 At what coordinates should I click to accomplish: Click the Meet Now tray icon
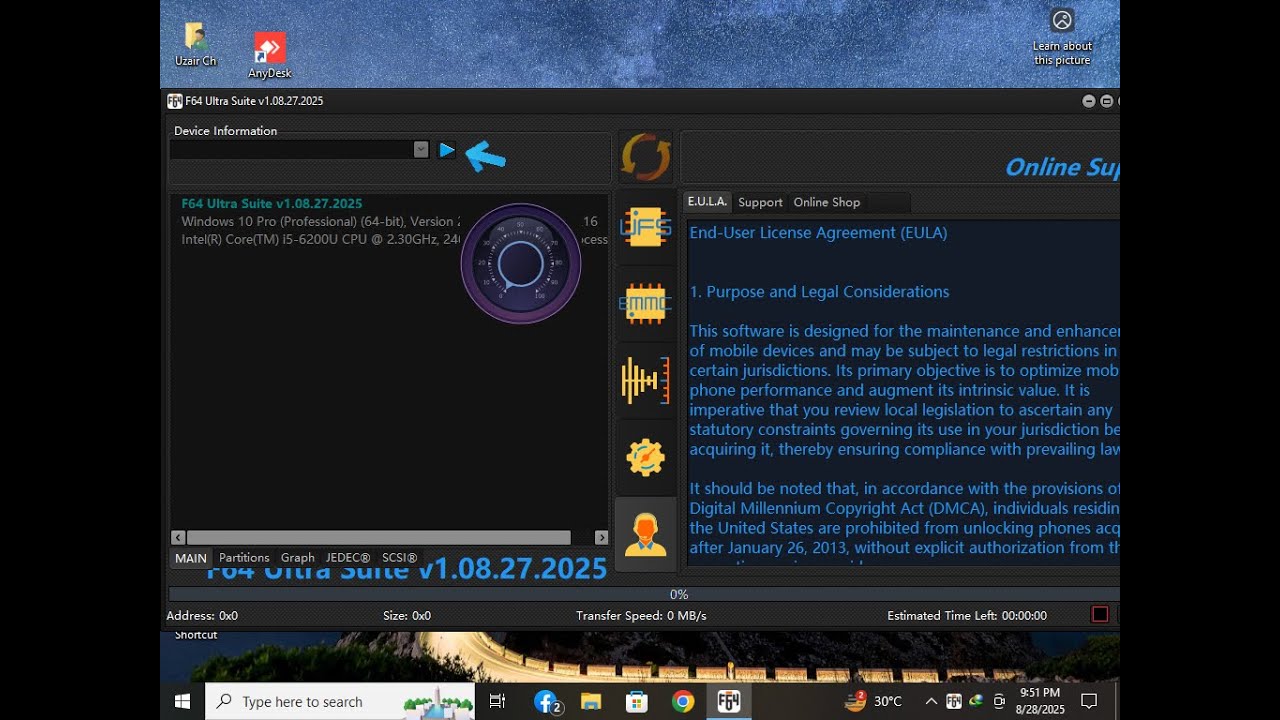pos(999,702)
